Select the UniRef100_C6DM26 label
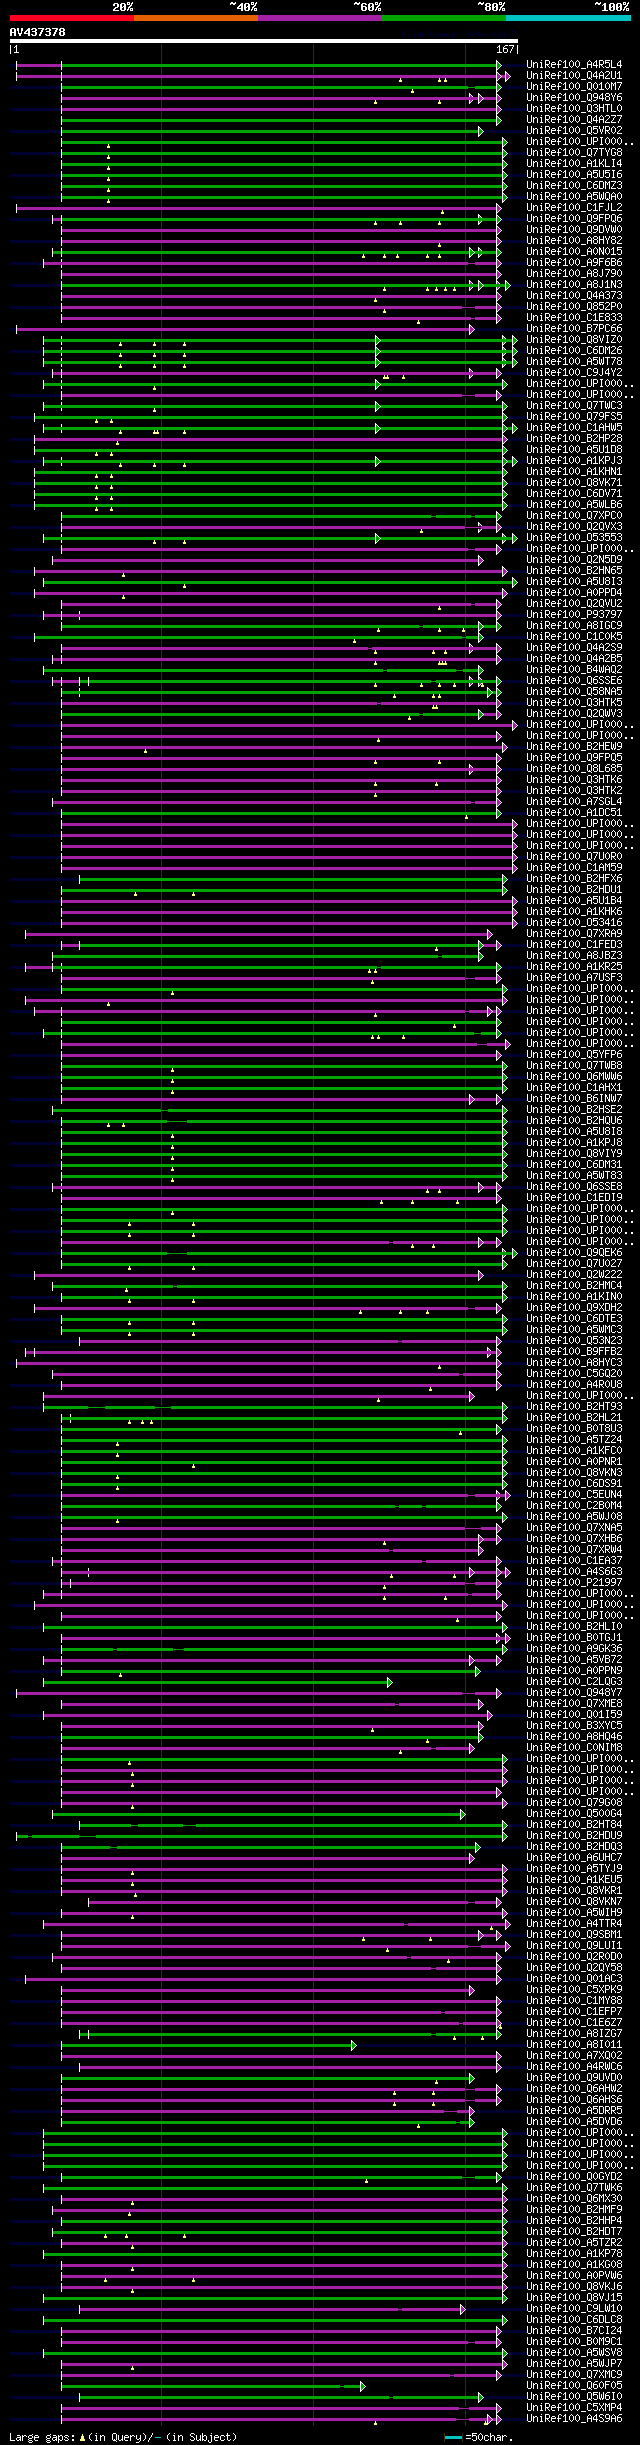640x2445 pixels. pyautogui.click(x=574, y=351)
